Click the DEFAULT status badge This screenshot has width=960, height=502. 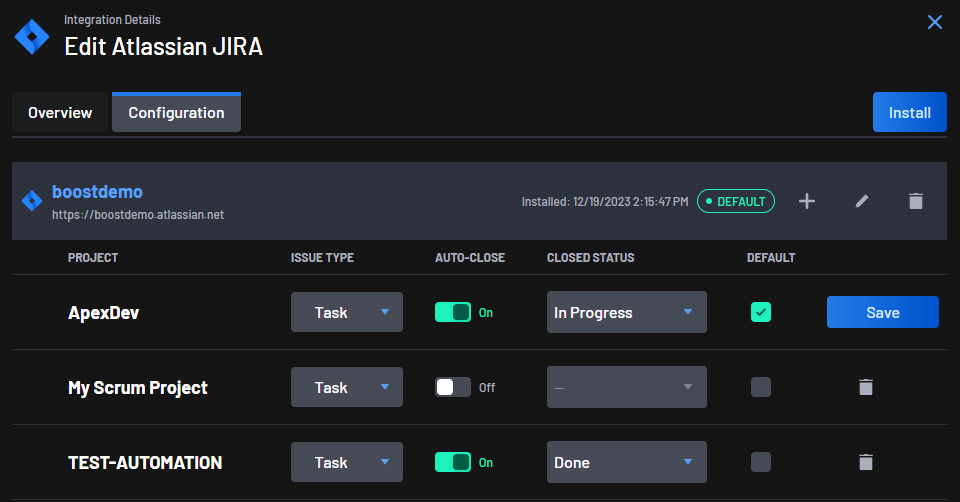[736, 201]
